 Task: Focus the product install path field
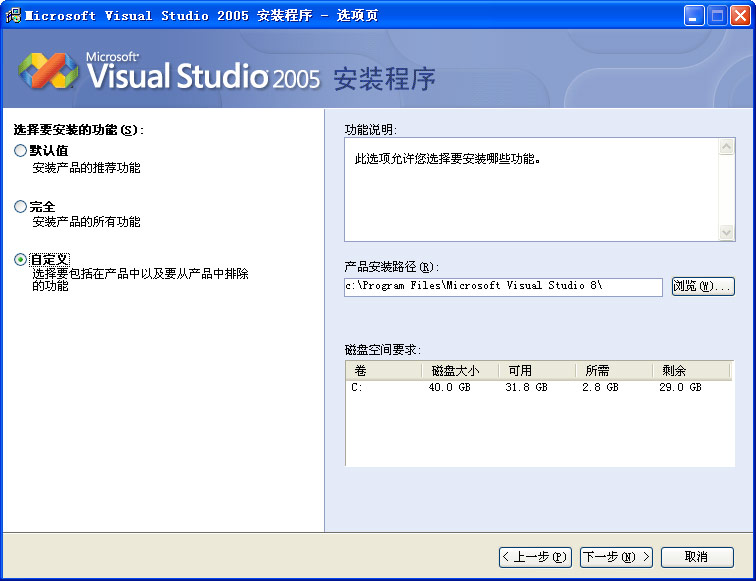point(503,286)
